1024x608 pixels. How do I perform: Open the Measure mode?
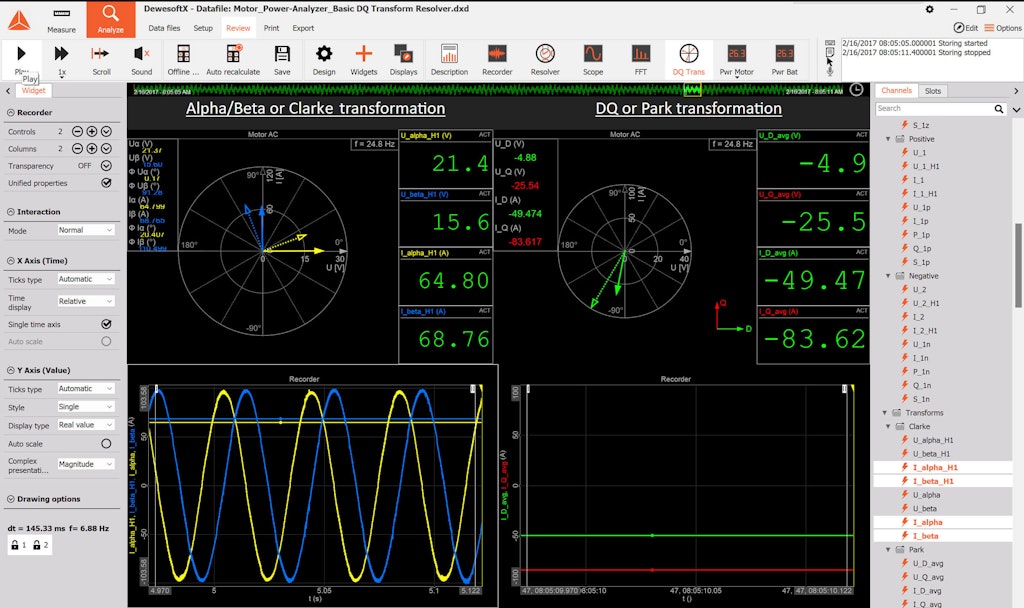[61, 20]
